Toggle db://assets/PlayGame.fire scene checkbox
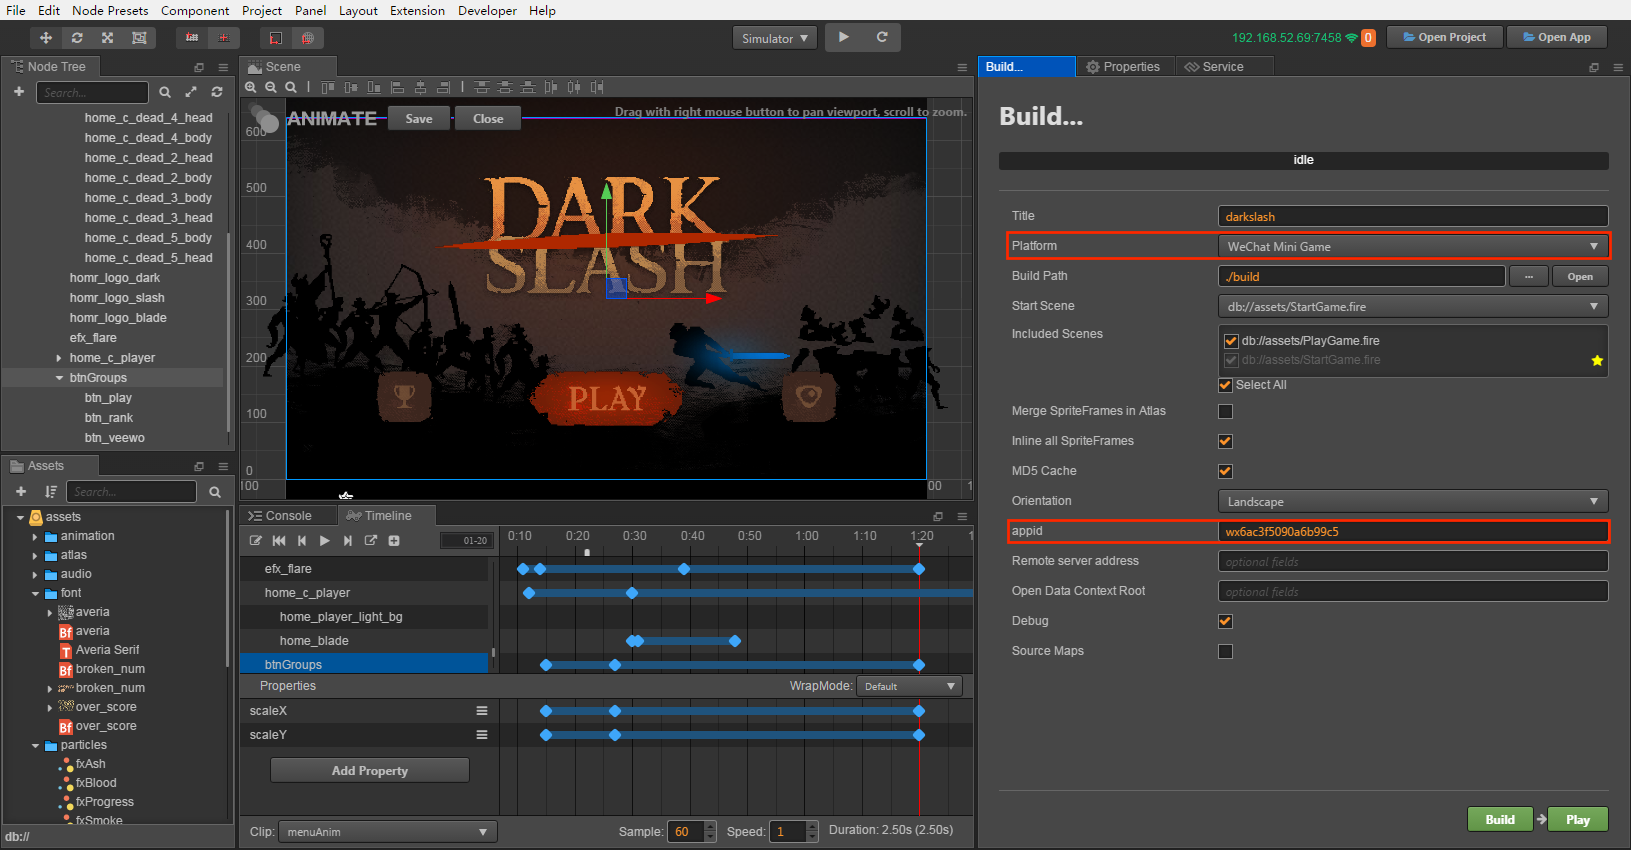 pyautogui.click(x=1231, y=341)
